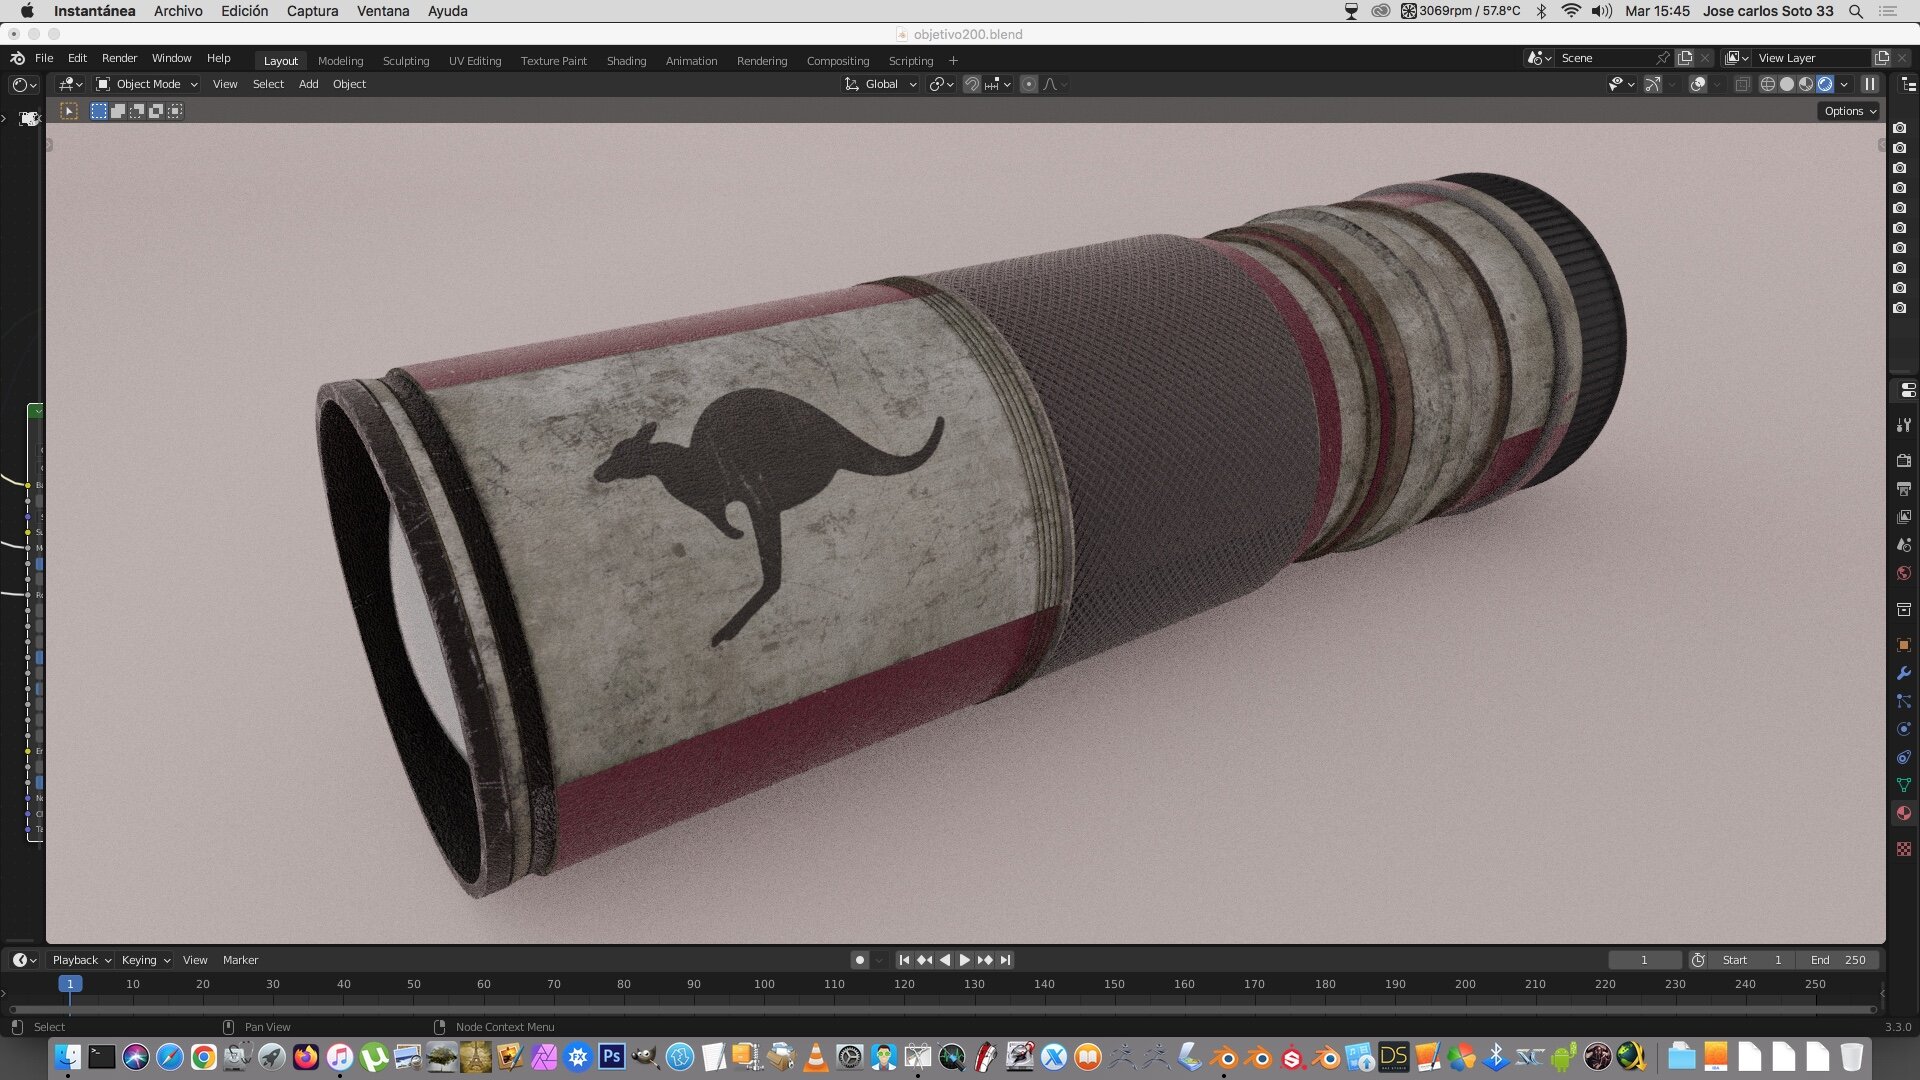The height and width of the screenshot is (1080, 1920).
Task: Open the View Layer properties tab
Action: click(1904, 517)
